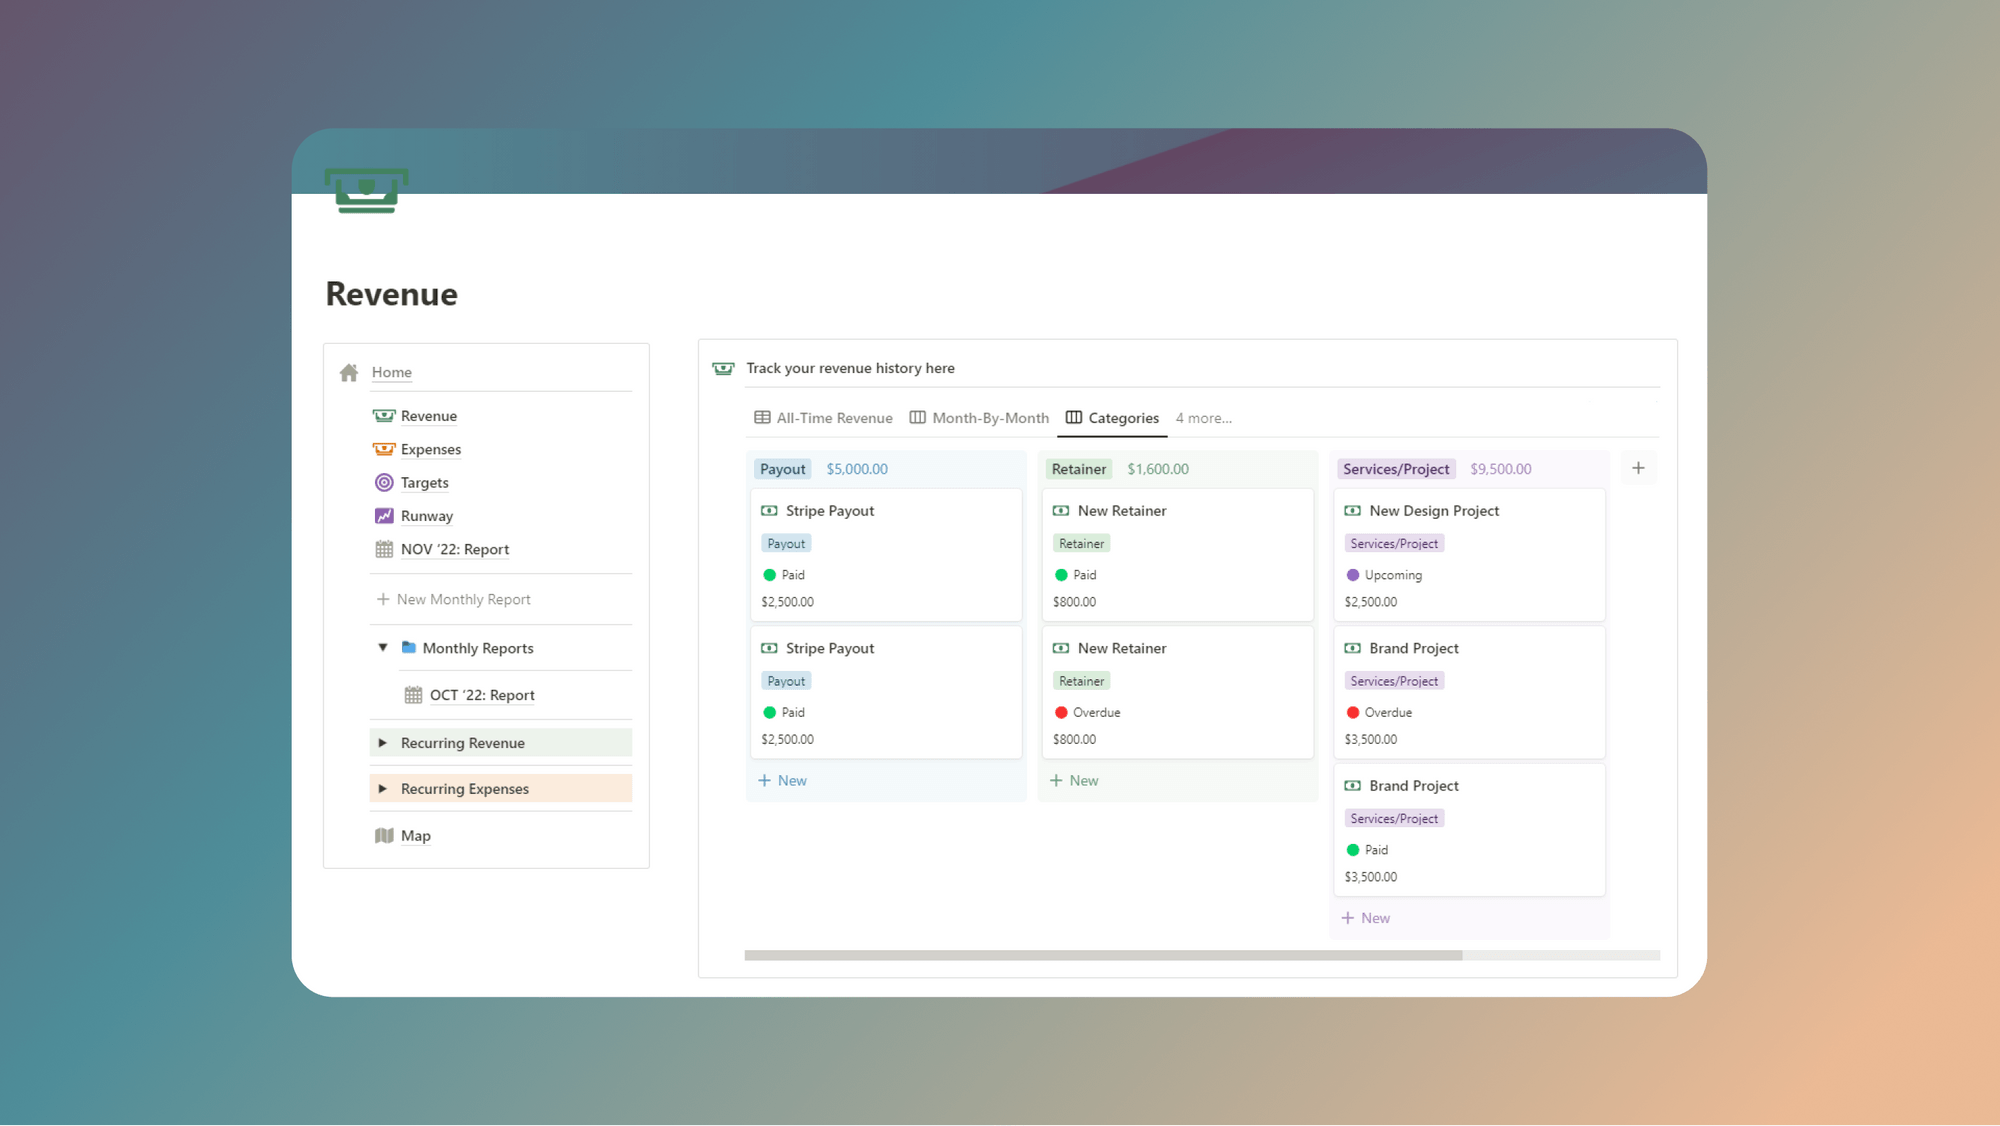Viewport: 2000px width, 1126px height.
Task: Click the Overdue status dot on Brand Project
Action: (1353, 712)
